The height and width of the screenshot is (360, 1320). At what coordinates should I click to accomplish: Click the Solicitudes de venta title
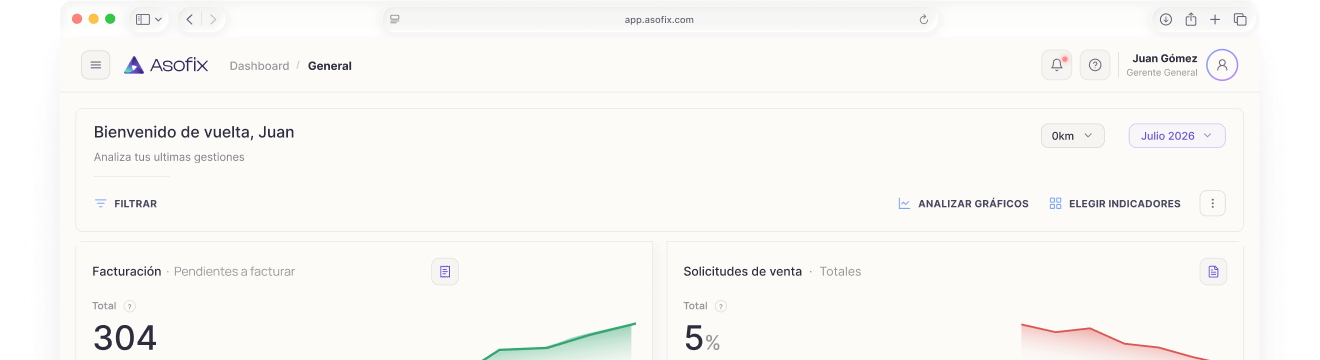pyautogui.click(x=743, y=271)
